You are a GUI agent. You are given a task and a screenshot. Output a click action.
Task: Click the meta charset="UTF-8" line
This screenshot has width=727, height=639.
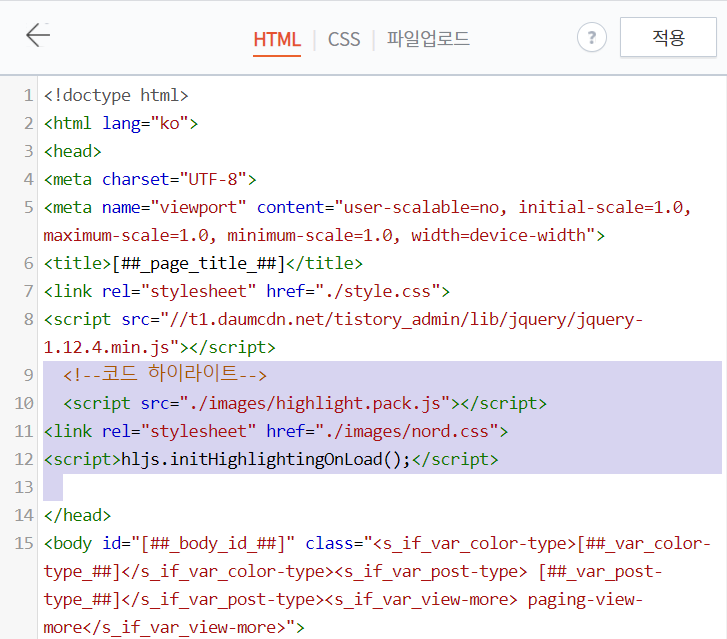click(x=150, y=179)
